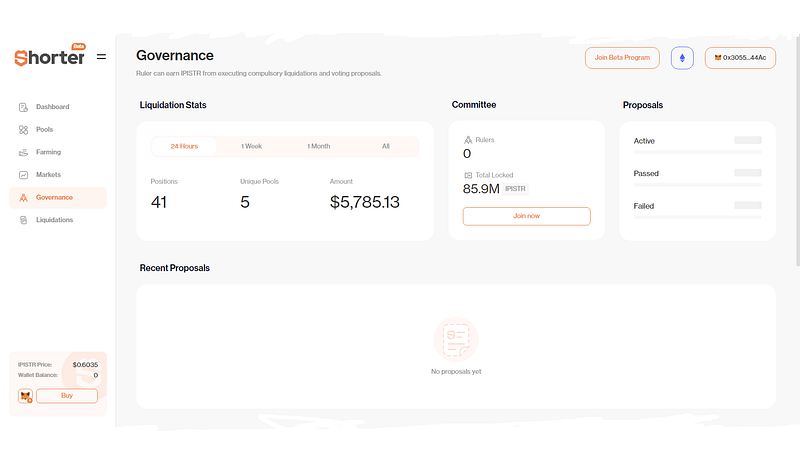The height and width of the screenshot is (449, 800).
Task: Select the 1 Month stats tab
Action: 319,146
